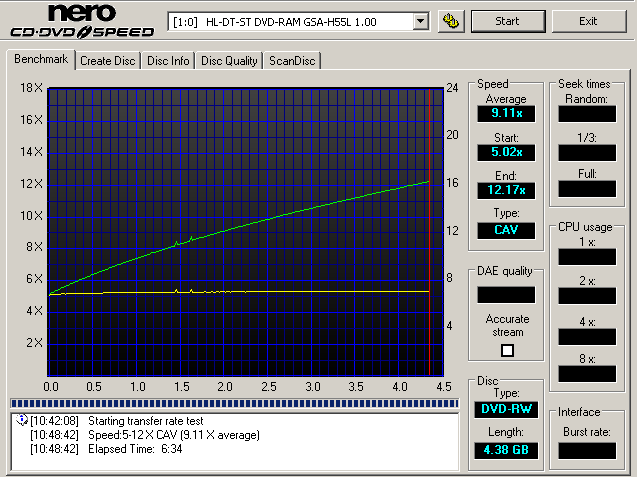Click the Exit button
Viewport: 637px width, 477px height.
coord(589,21)
